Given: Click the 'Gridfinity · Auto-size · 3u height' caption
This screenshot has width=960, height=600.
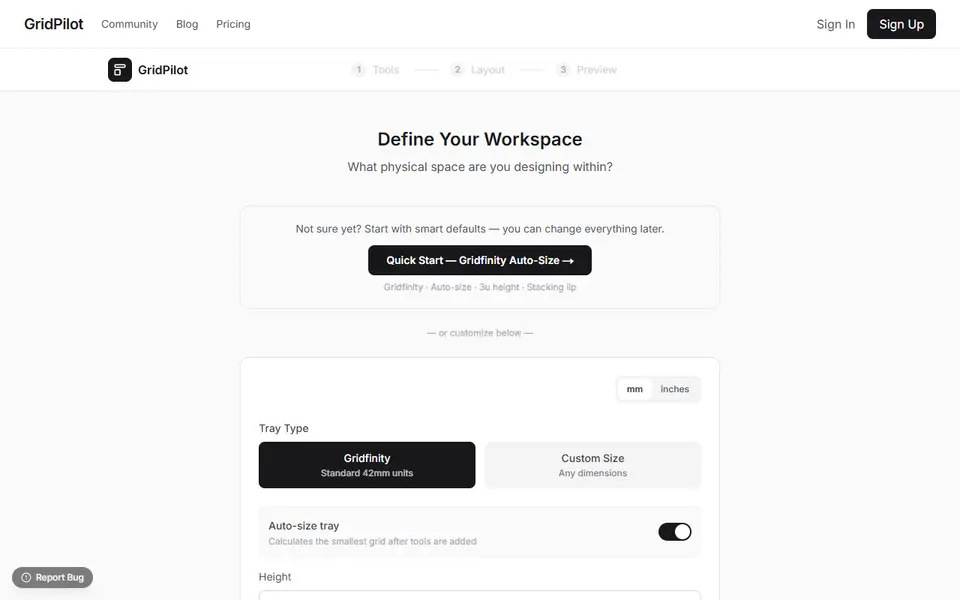Looking at the screenshot, I should pyautogui.click(x=480, y=287).
